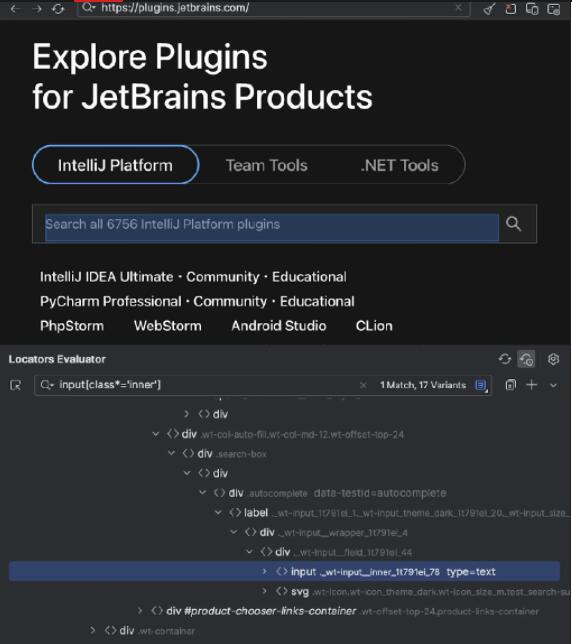Select div wt-input__wrapper tree row
Viewport: 572px width, 644px height.
point(284,532)
